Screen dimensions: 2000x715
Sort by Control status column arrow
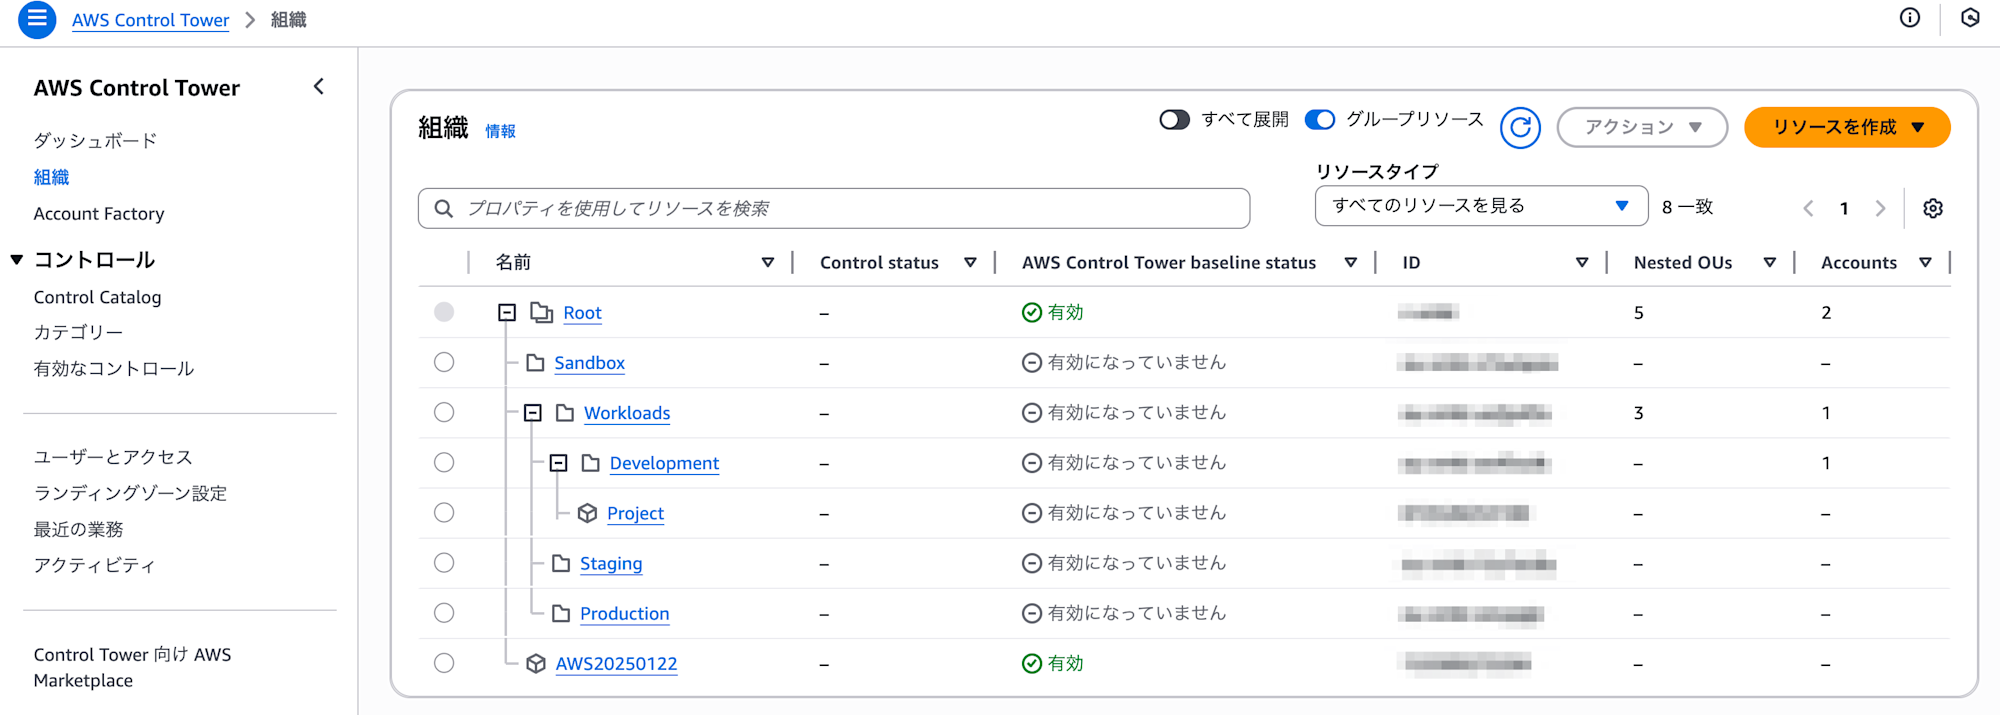970,263
